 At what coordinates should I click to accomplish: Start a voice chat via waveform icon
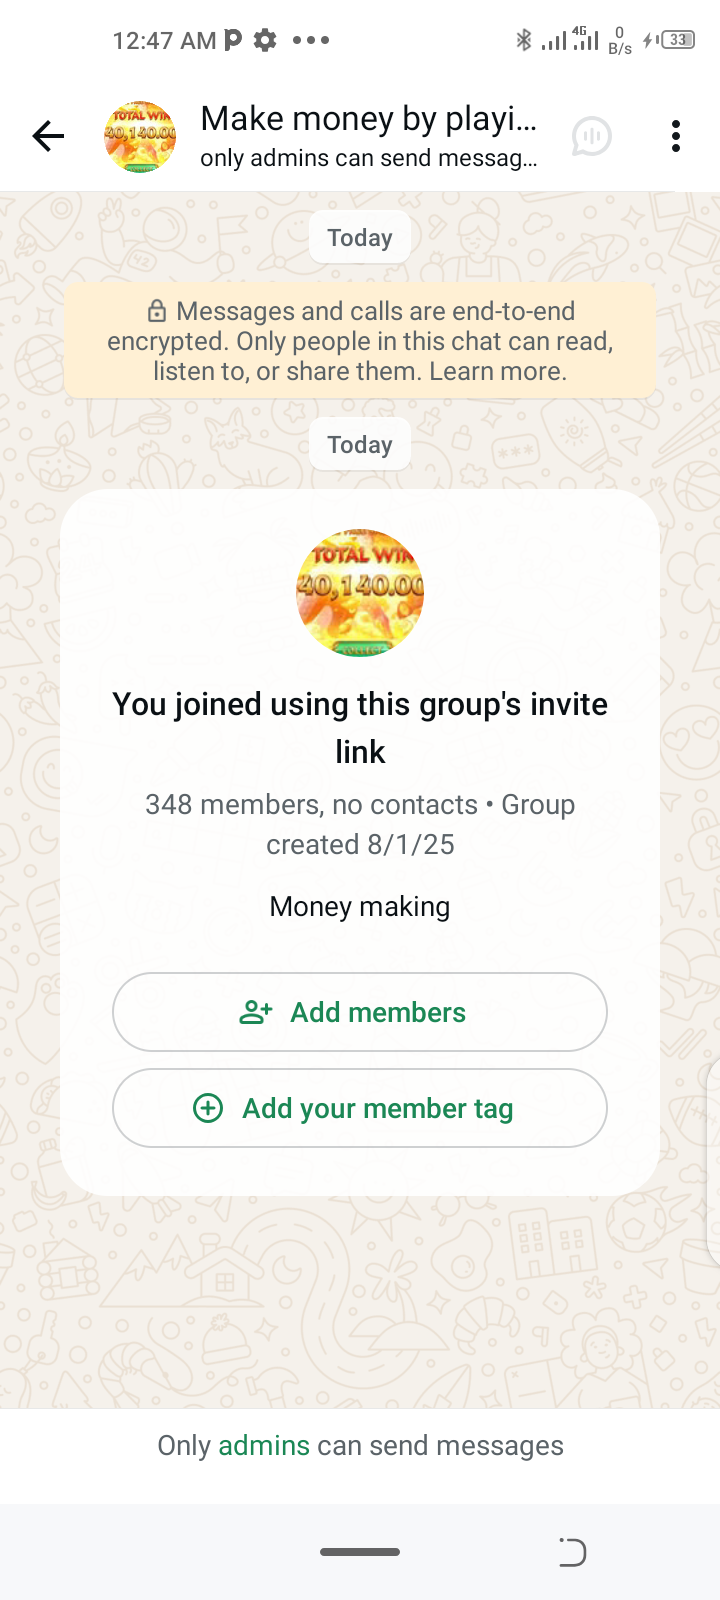point(592,136)
